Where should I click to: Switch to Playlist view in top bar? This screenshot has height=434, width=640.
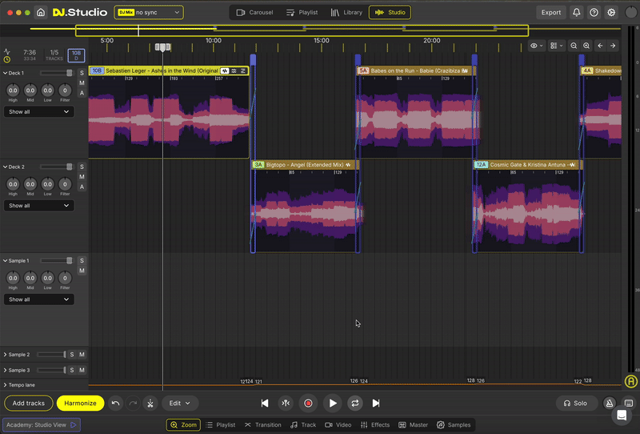302,12
